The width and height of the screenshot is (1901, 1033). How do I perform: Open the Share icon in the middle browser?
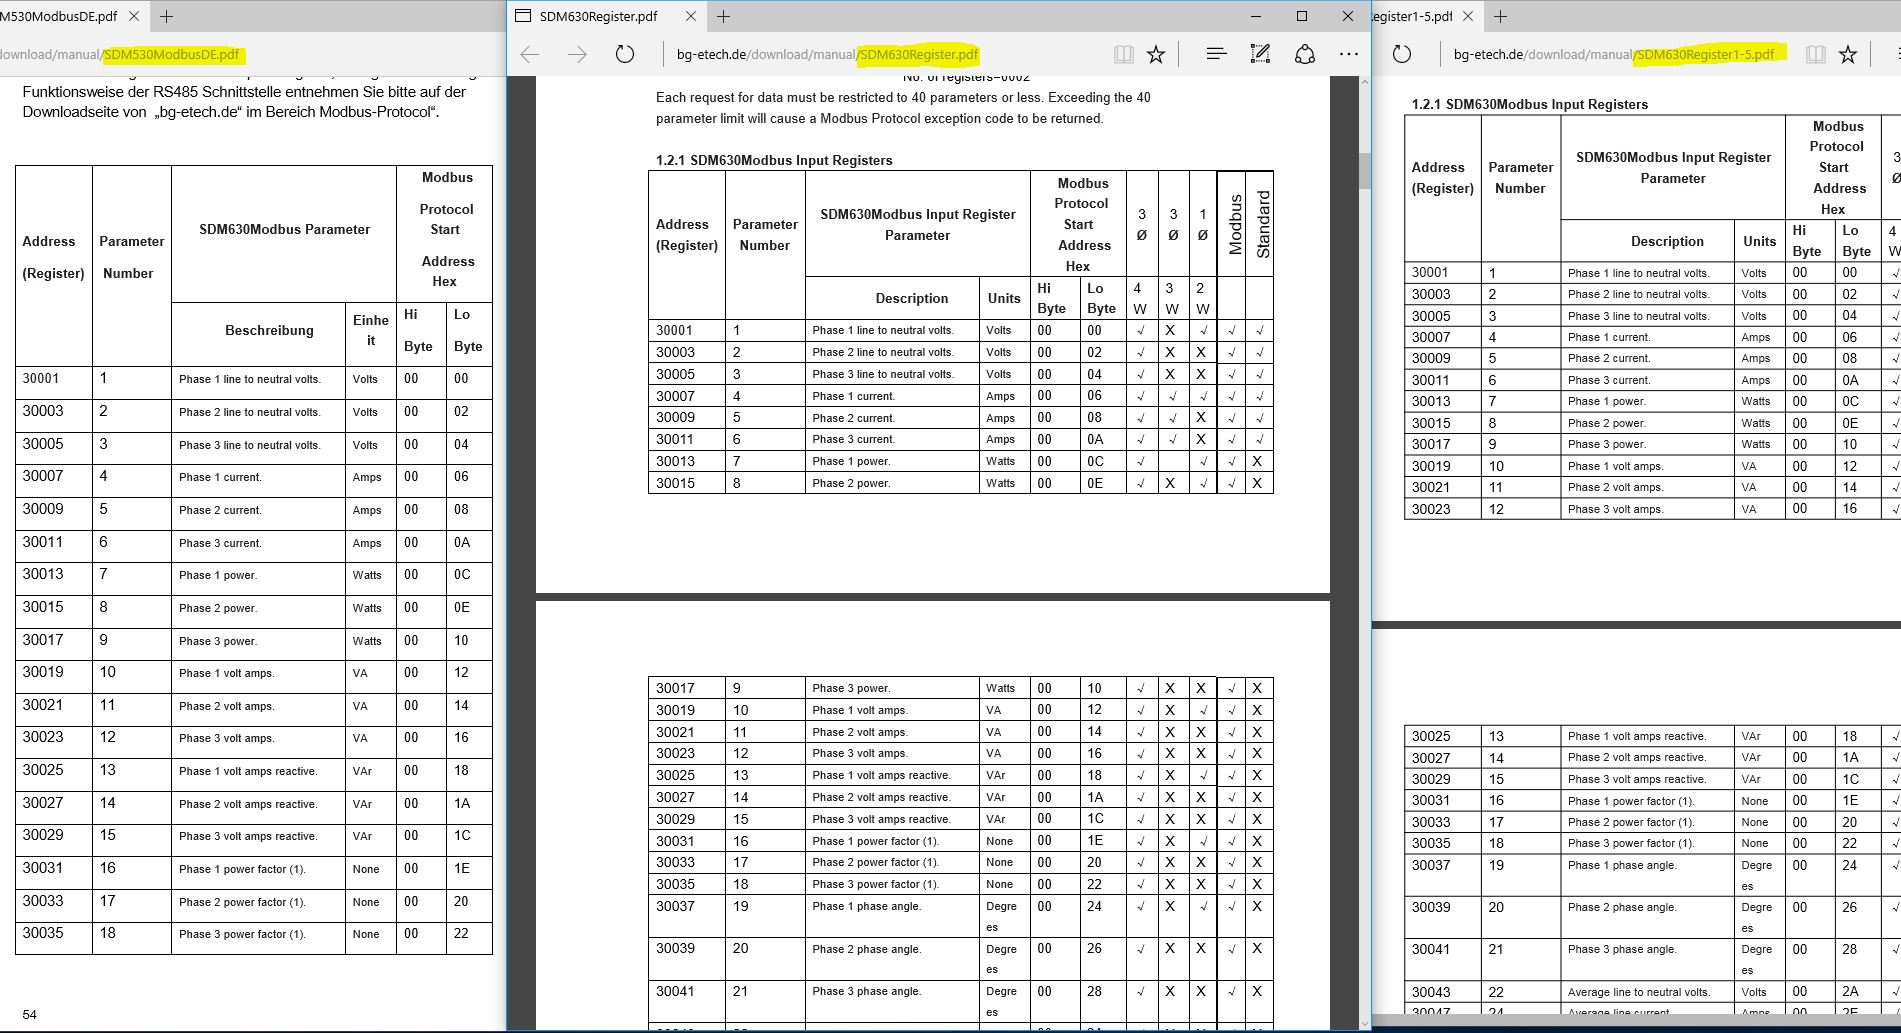(1305, 54)
